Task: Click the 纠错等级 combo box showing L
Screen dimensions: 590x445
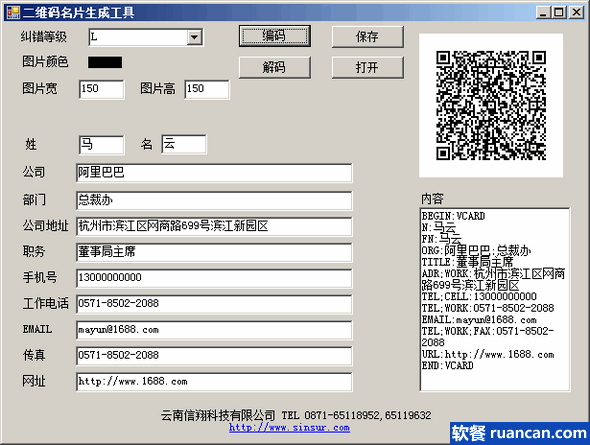Action: pos(146,37)
